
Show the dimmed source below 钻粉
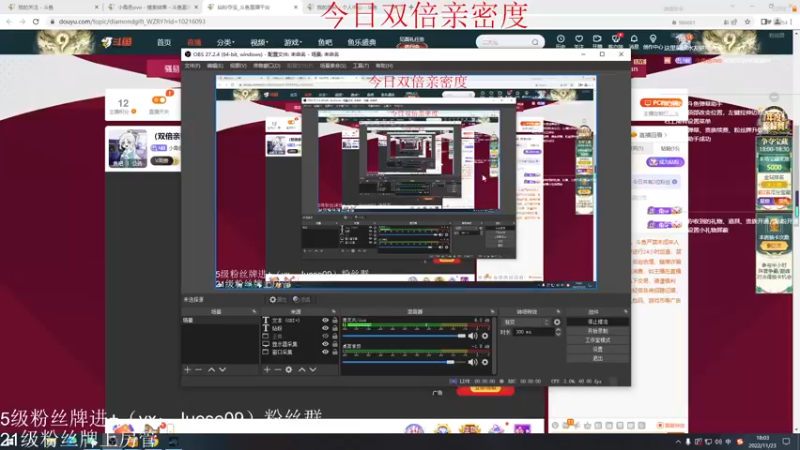click(325, 336)
